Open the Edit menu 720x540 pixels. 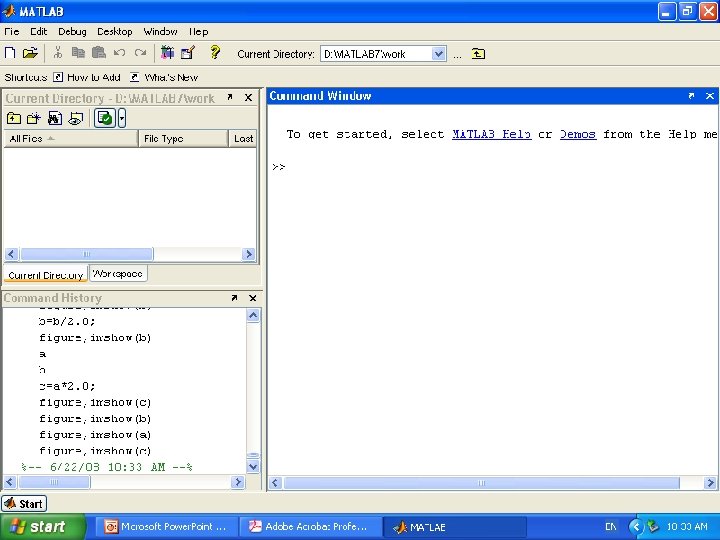click(39, 32)
